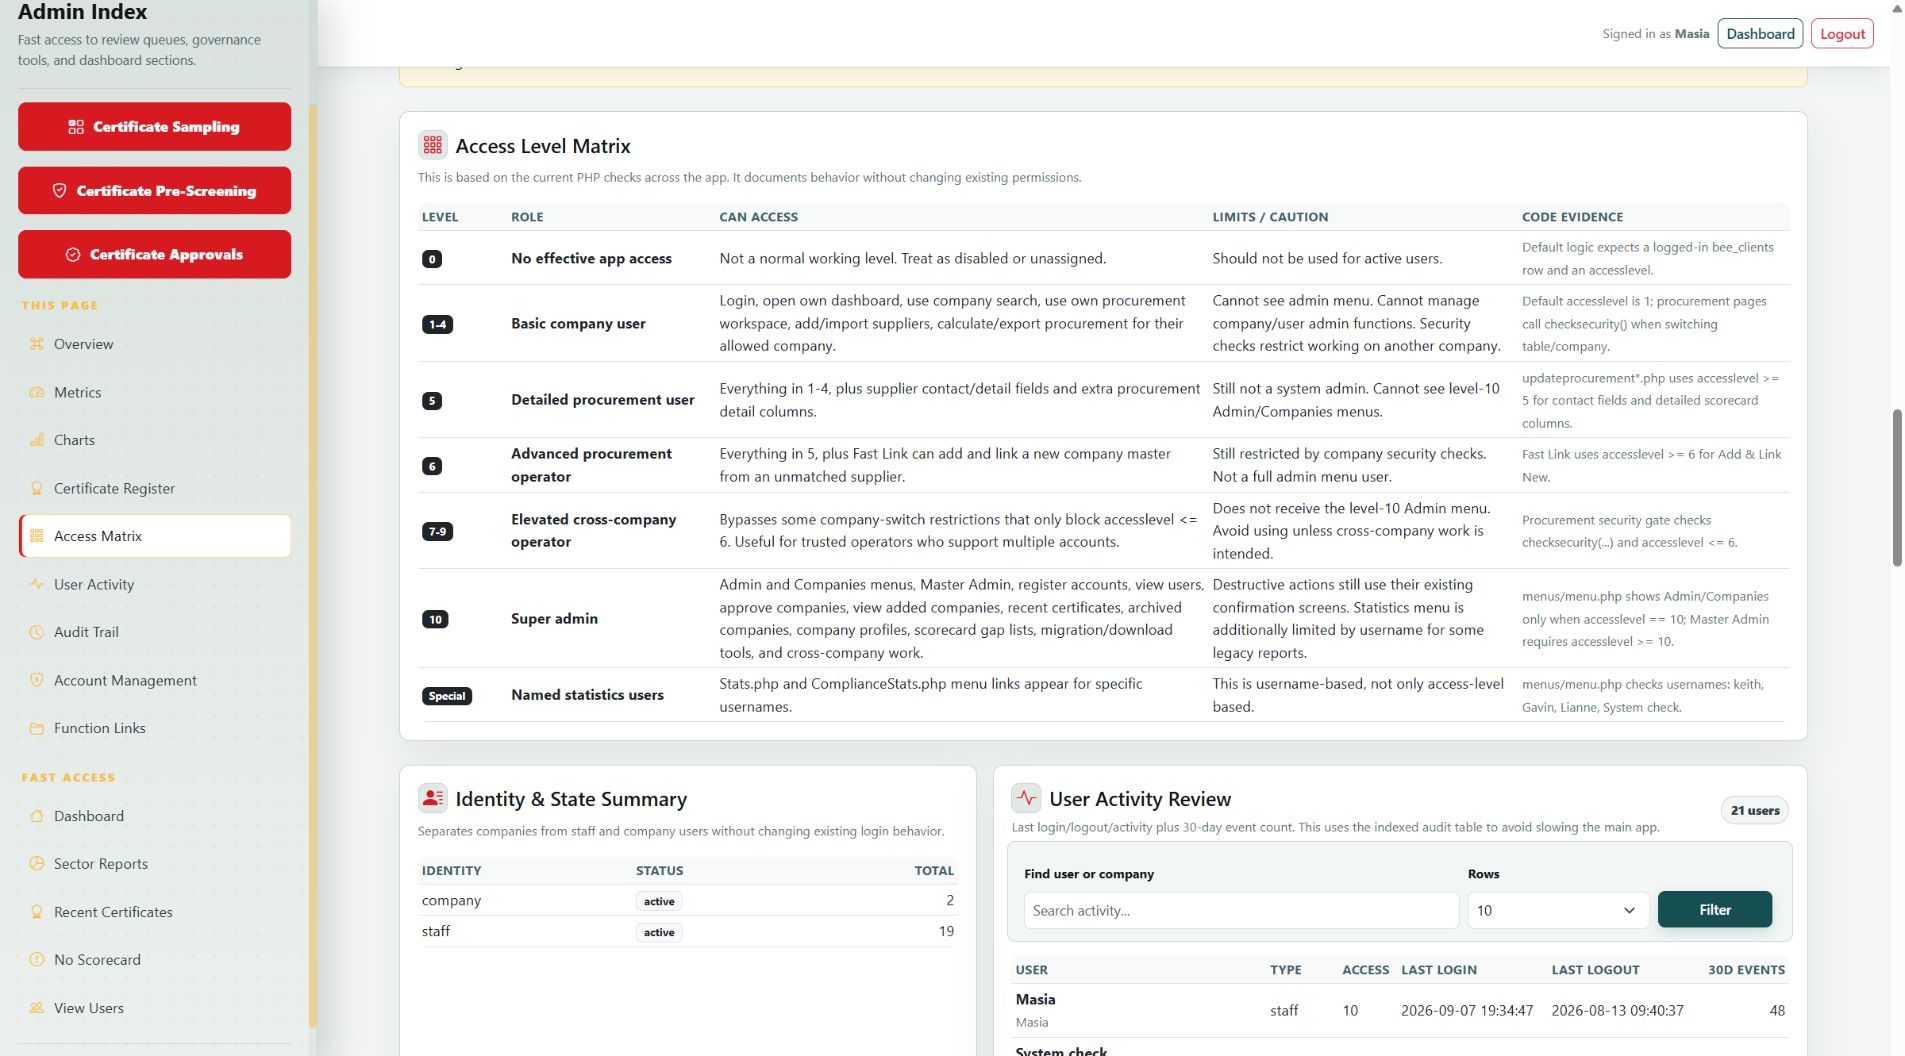
Task: Click the Dashboard button in header
Action: pyautogui.click(x=1760, y=33)
